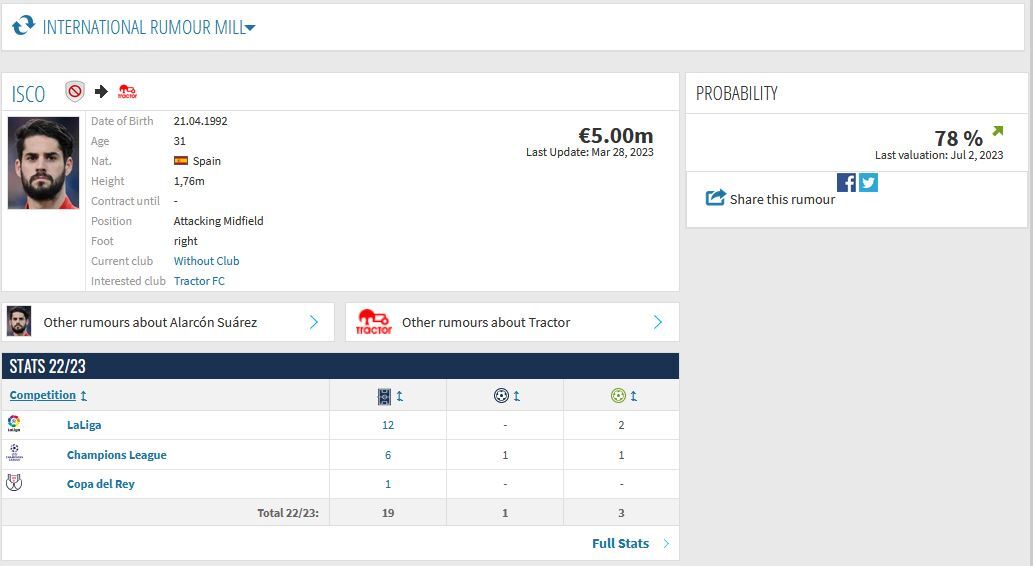Click the 78 % probability value
The height and width of the screenshot is (566, 1033).
(x=959, y=138)
